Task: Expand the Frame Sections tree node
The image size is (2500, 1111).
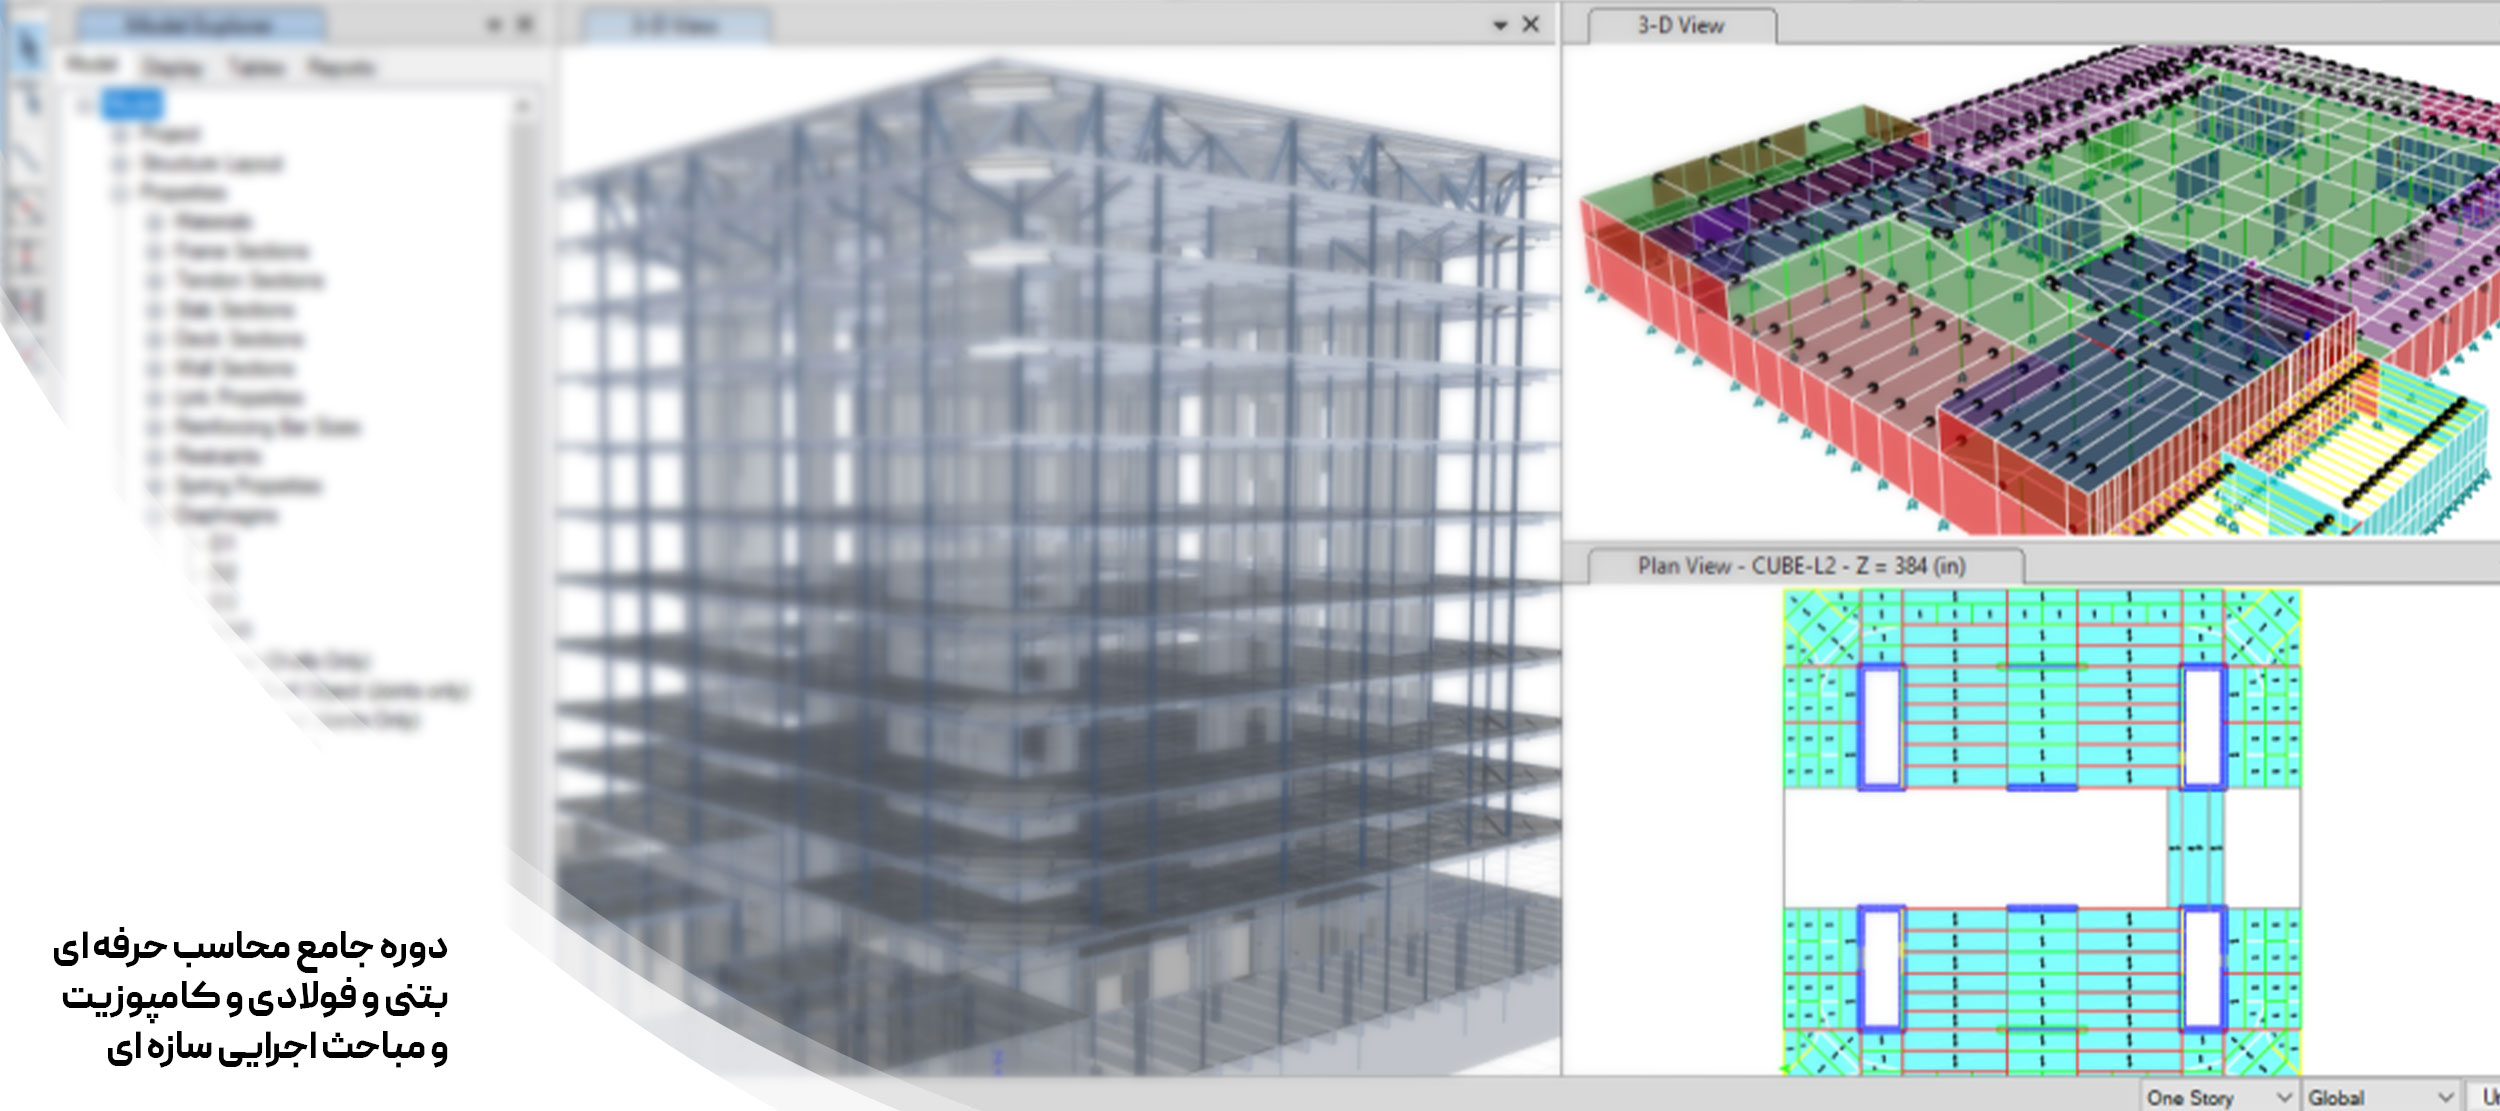Action: (x=155, y=251)
